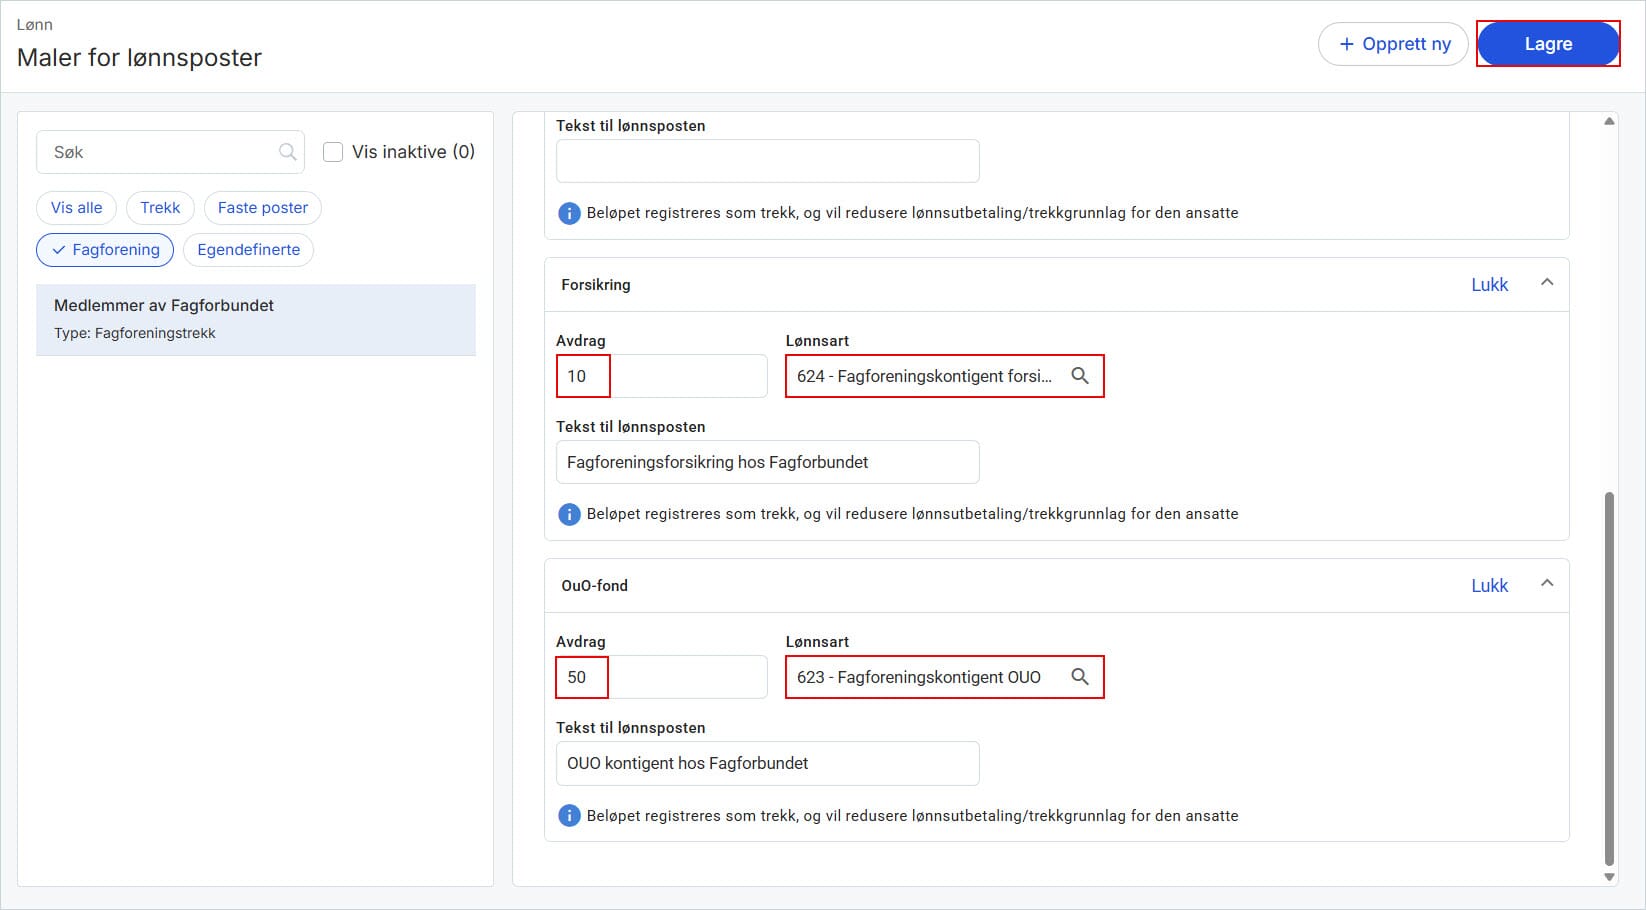Select the Trekk filter chip
This screenshot has height=910, width=1646.
(160, 208)
